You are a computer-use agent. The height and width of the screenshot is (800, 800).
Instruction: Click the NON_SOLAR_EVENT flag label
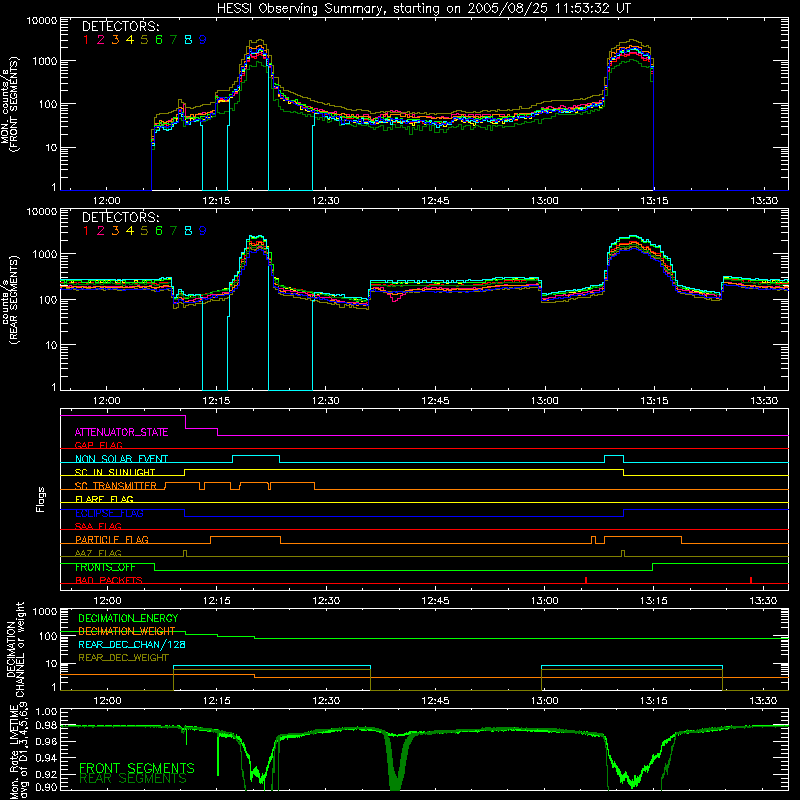pos(121,459)
